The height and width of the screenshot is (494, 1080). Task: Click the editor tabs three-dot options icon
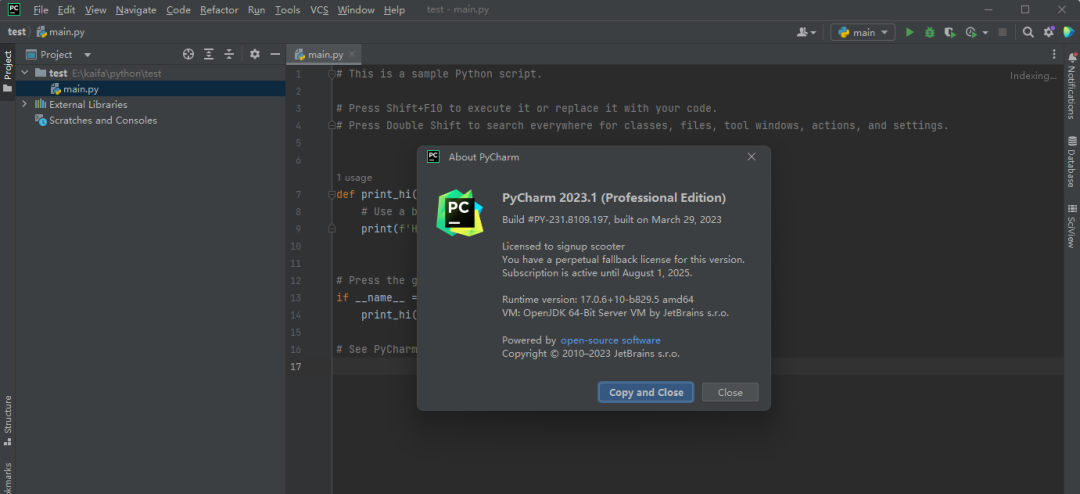pyautogui.click(x=1054, y=54)
